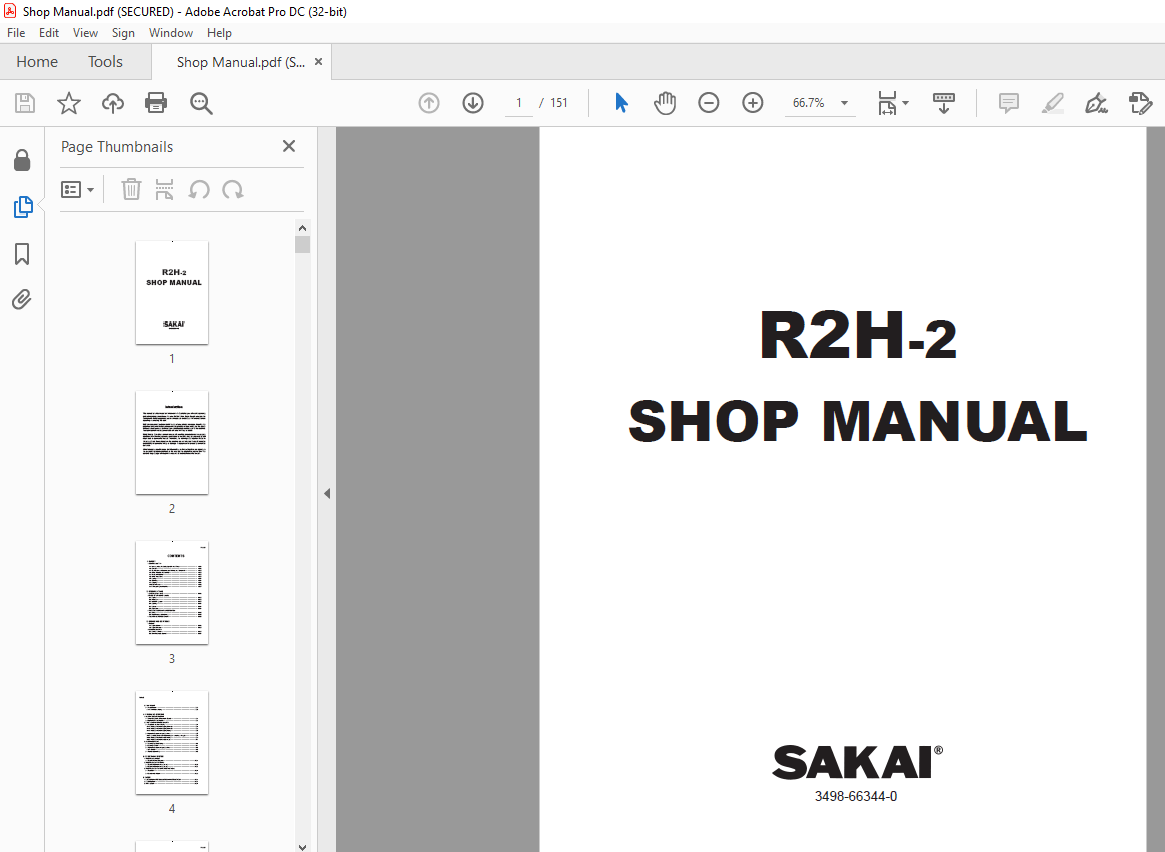Select page 1 thumbnail
The width and height of the screenshot is (1165, 852).
172,293
